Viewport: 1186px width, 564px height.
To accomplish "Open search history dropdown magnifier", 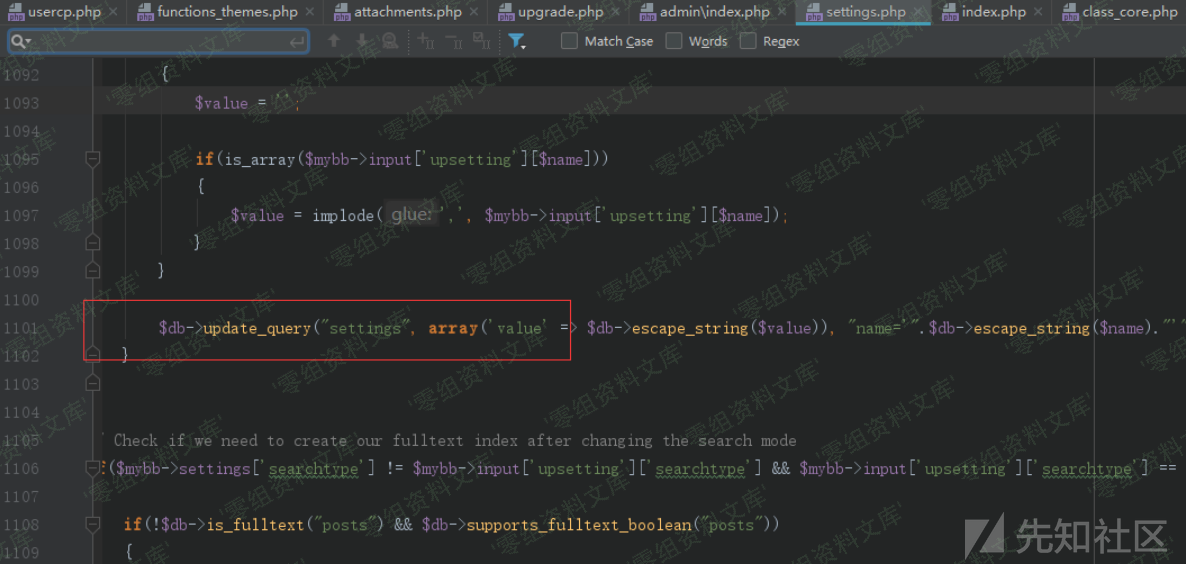I will click(x=20, y=41).
